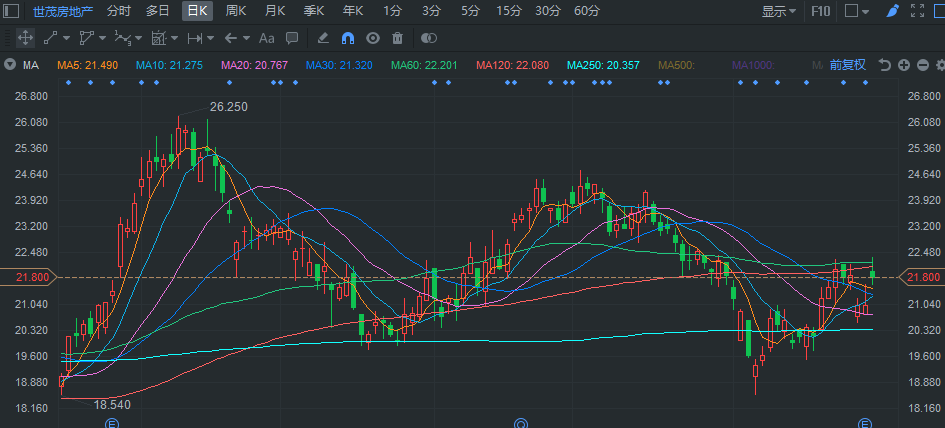Open the 显示 display dropdown
The width and height of the screenshot is (945, 428).
[x=779, y=11]
